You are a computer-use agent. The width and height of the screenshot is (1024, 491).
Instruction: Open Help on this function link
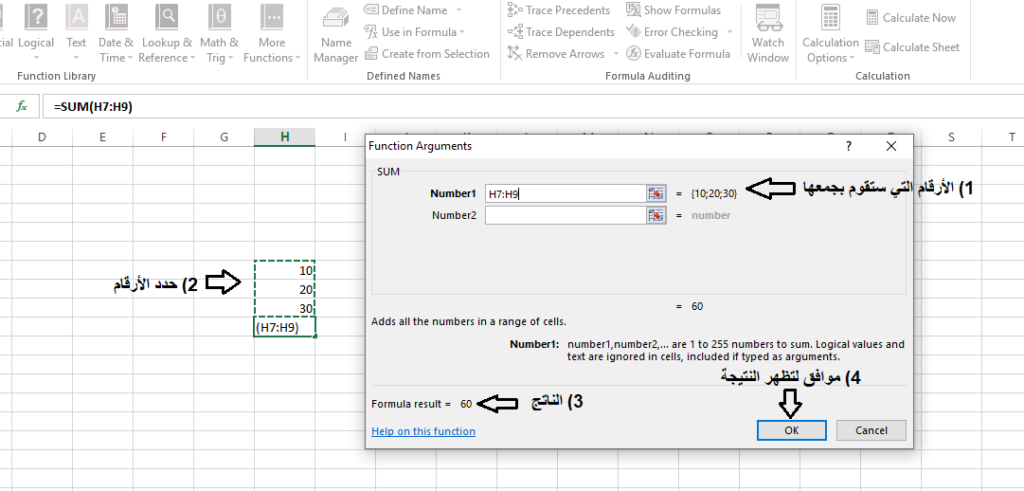pos(423,431)
